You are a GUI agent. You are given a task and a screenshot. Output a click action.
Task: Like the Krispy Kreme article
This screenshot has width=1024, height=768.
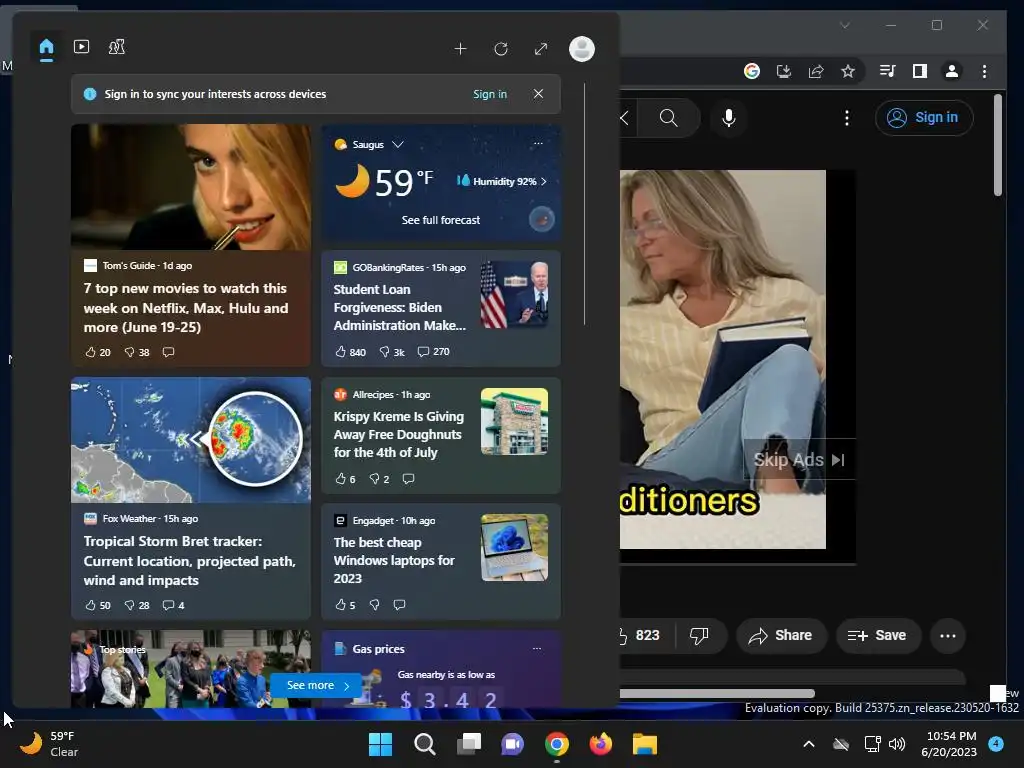(x=345, y=479)
